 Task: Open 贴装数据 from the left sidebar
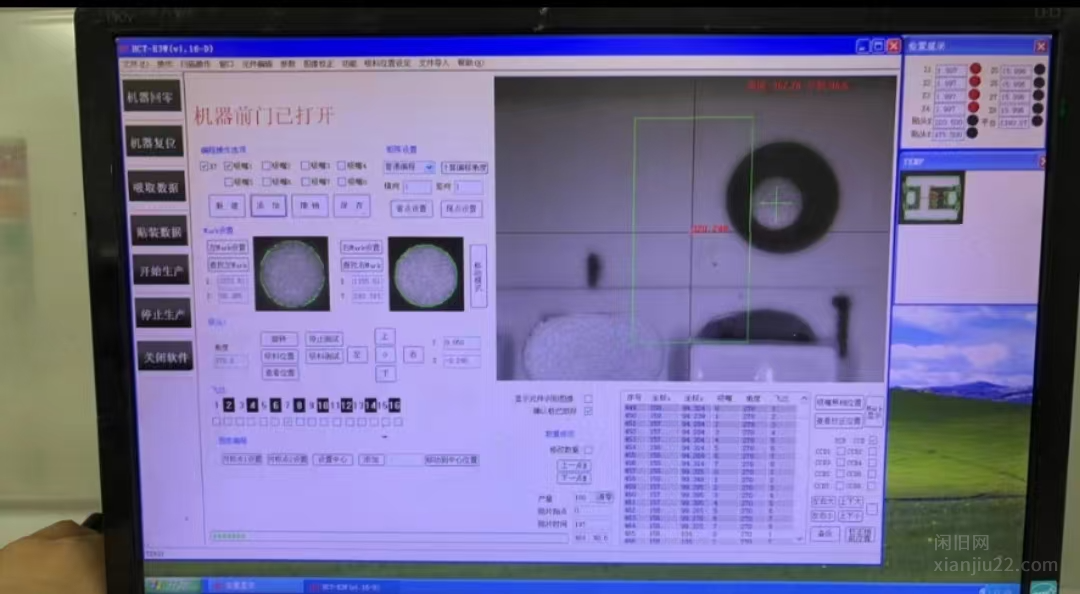(157, 231)
